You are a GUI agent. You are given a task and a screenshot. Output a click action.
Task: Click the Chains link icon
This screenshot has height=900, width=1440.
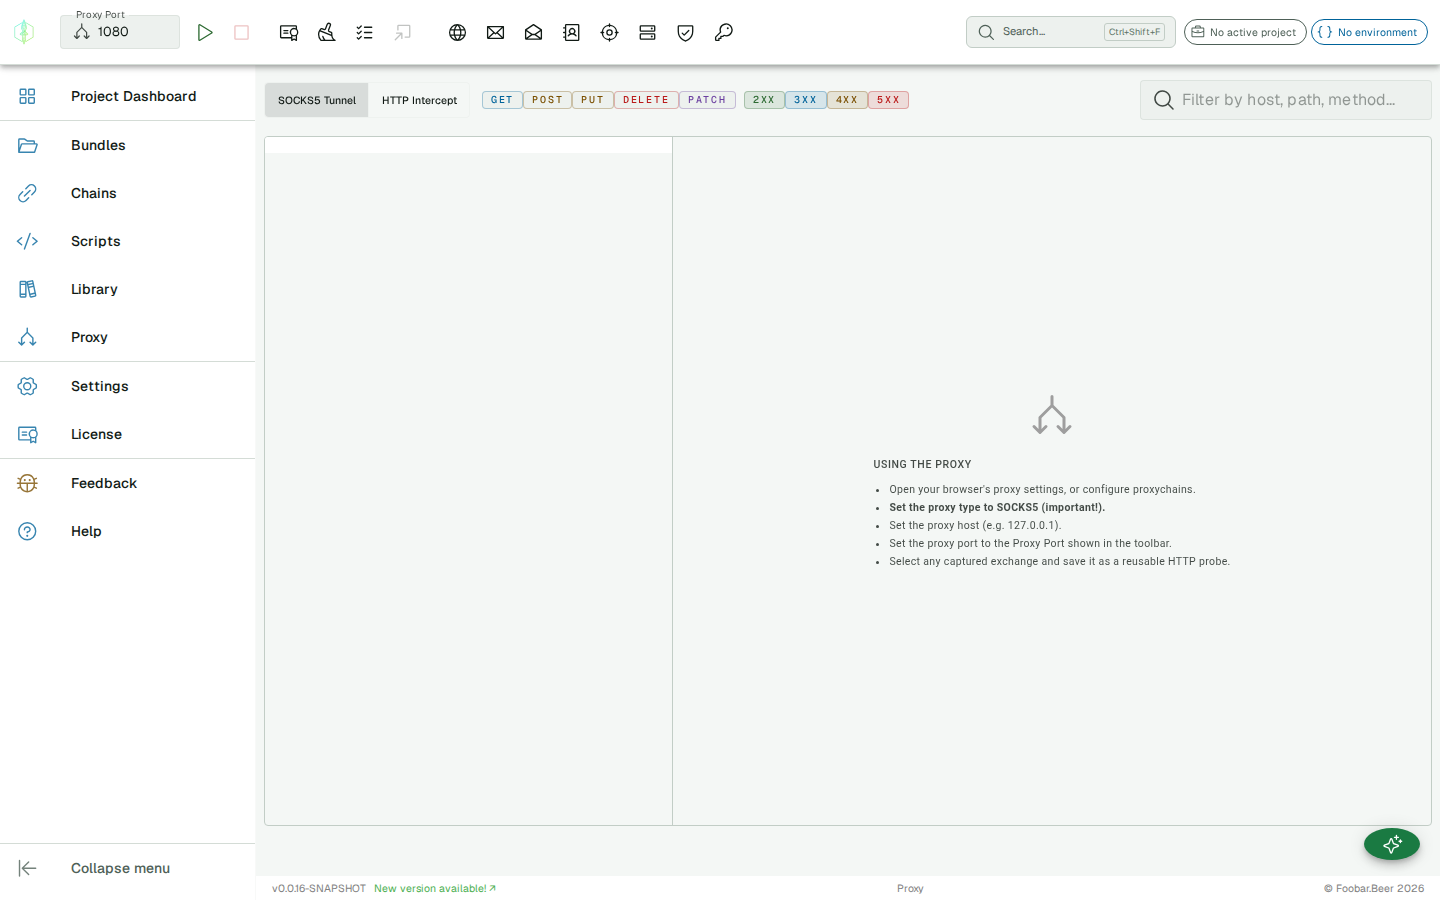pos(27,193)
